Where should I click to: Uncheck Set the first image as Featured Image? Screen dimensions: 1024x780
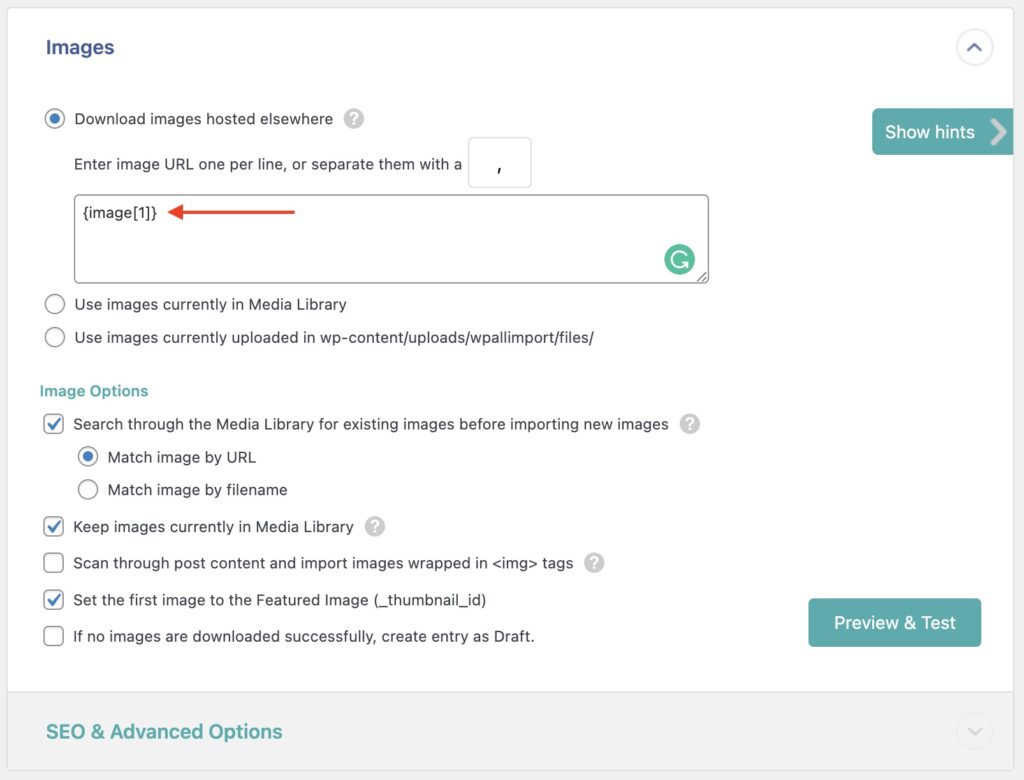pos(54,599)
